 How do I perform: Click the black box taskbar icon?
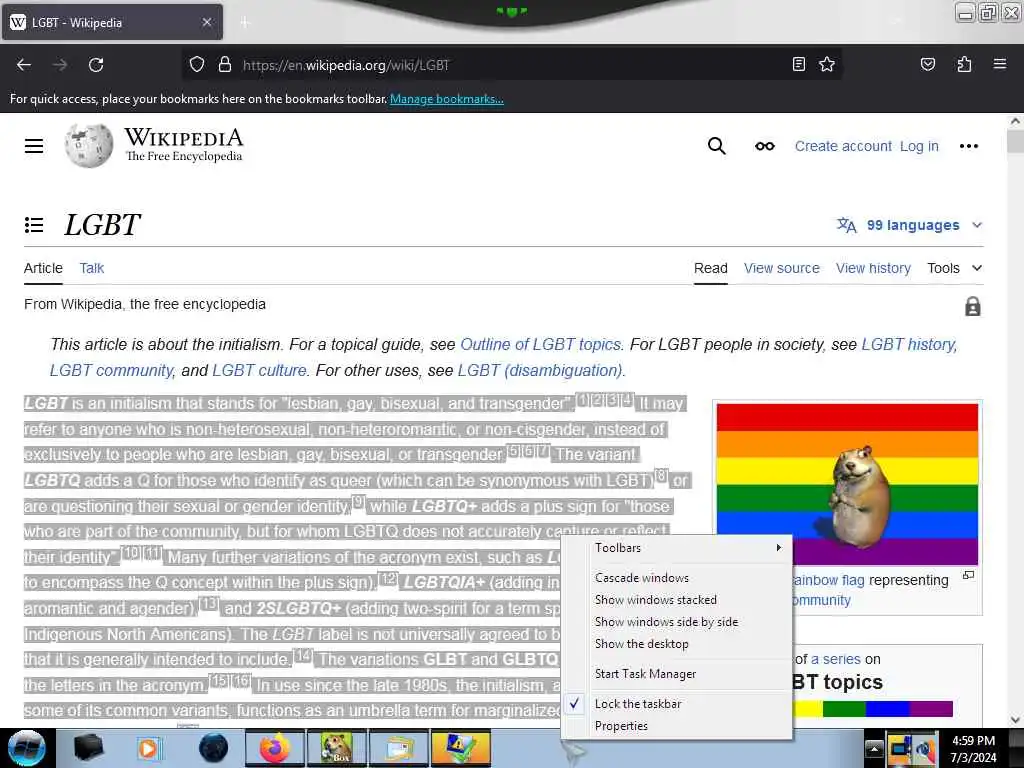pyautogui.click(x=88, y=748)
